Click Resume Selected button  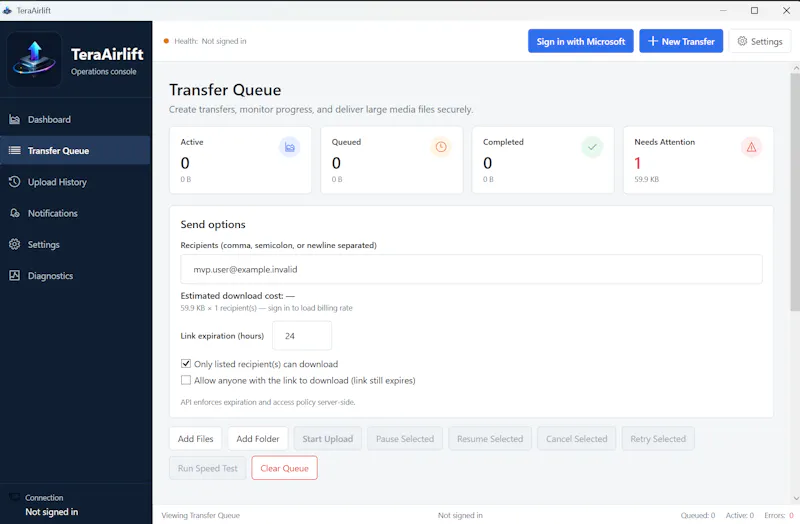(490, 439)
